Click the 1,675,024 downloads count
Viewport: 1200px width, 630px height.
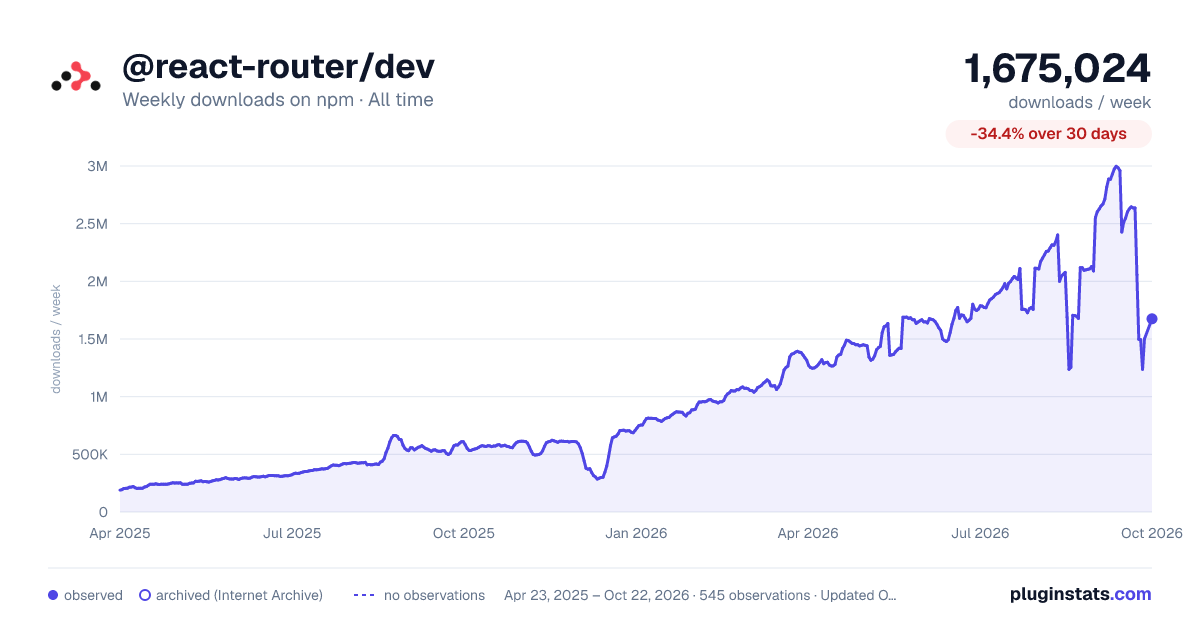[x=1057, y=69]
